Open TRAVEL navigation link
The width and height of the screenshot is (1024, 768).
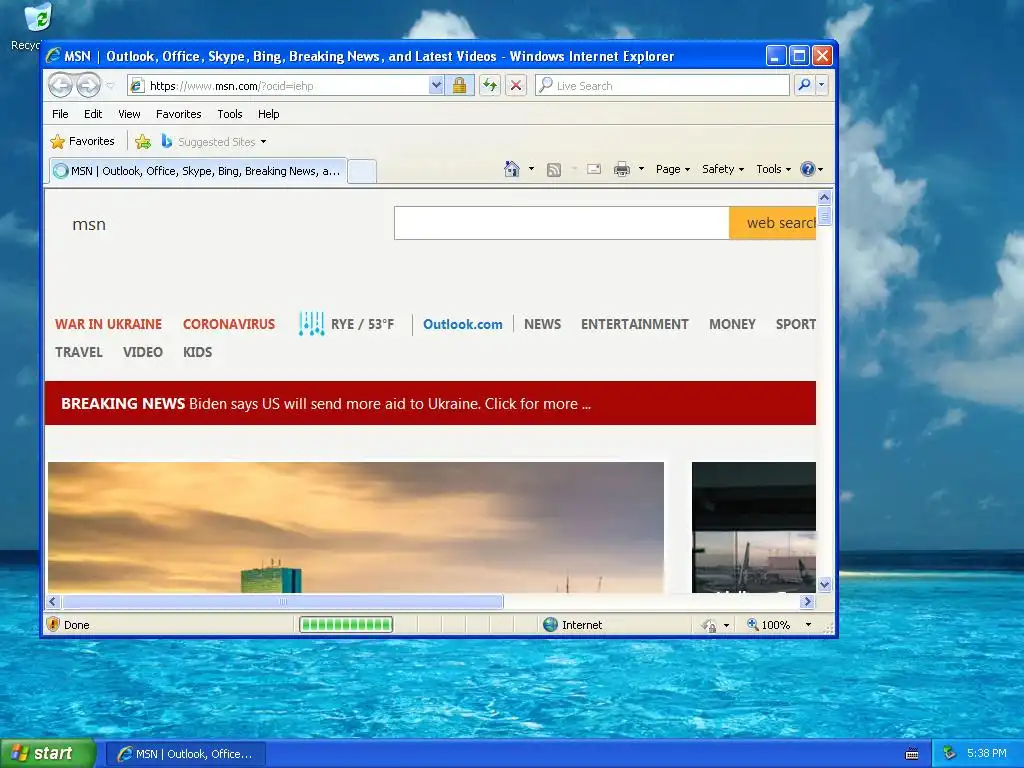point(78,352)
